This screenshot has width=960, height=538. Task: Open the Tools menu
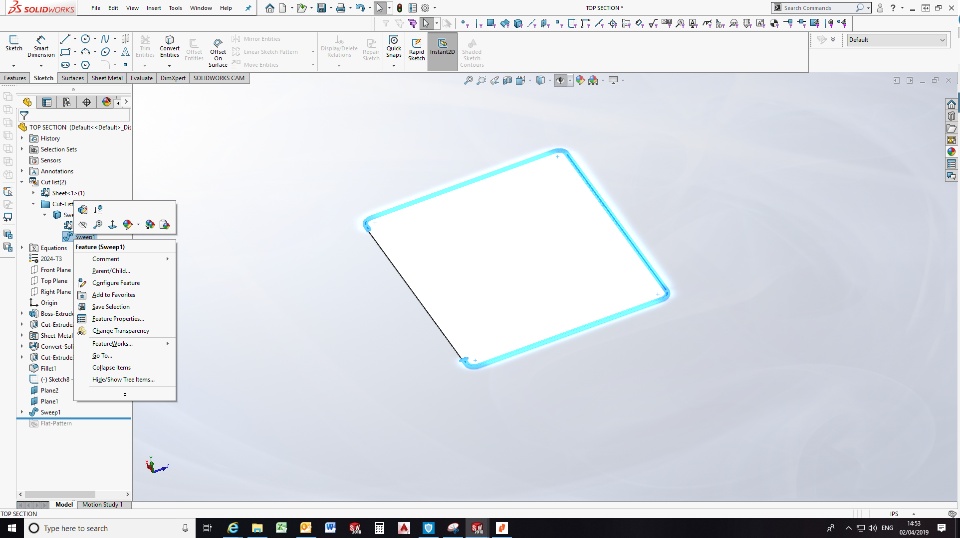[176, 8]
